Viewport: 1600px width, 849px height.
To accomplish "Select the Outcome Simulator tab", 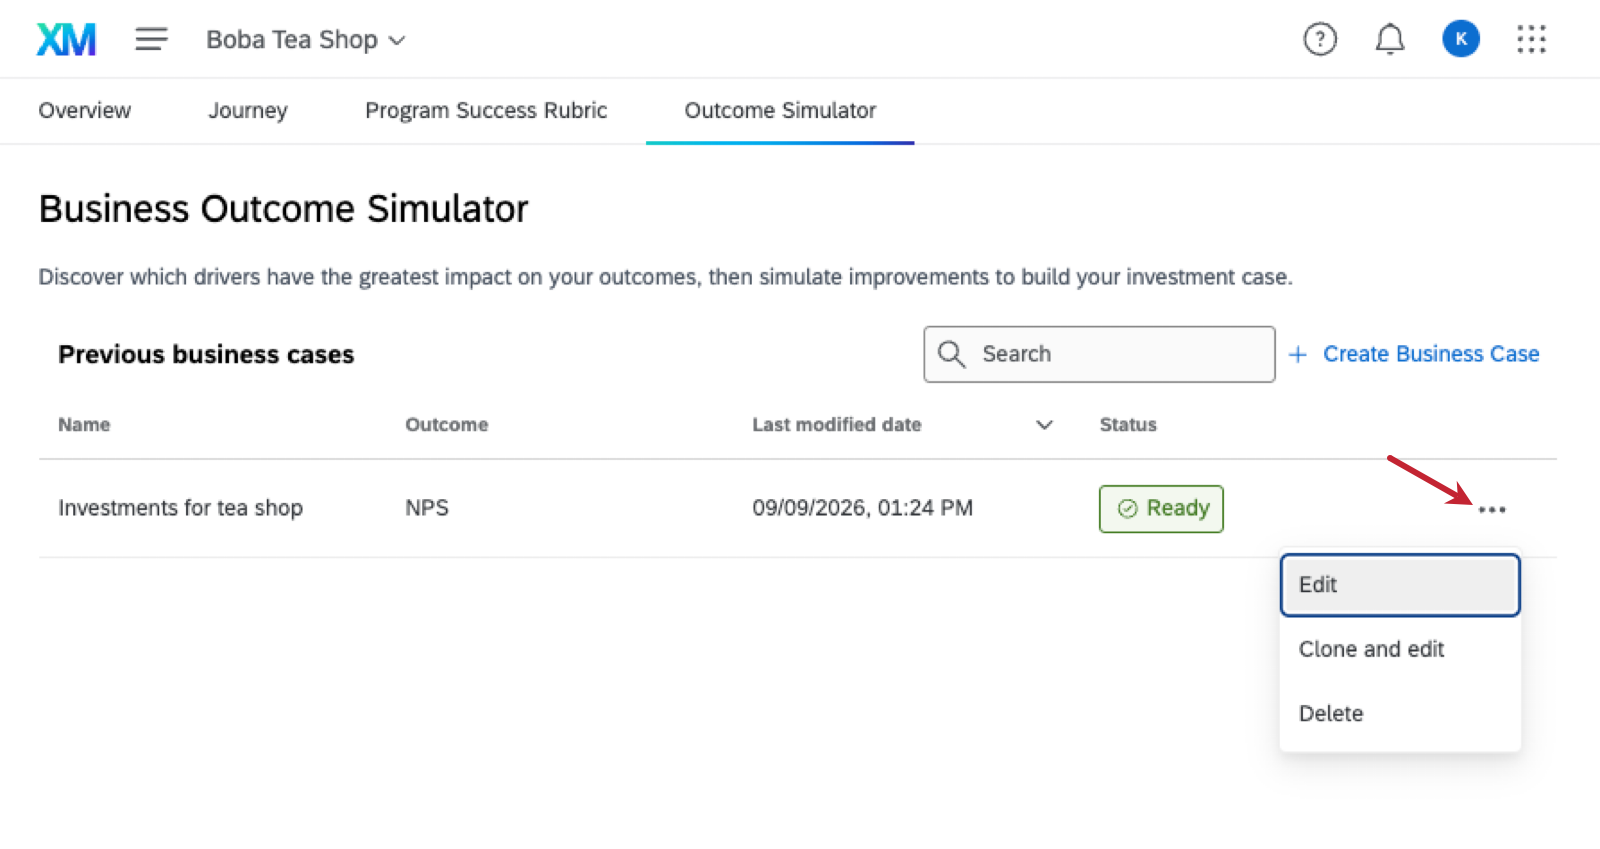I will (x=780, y=110).
